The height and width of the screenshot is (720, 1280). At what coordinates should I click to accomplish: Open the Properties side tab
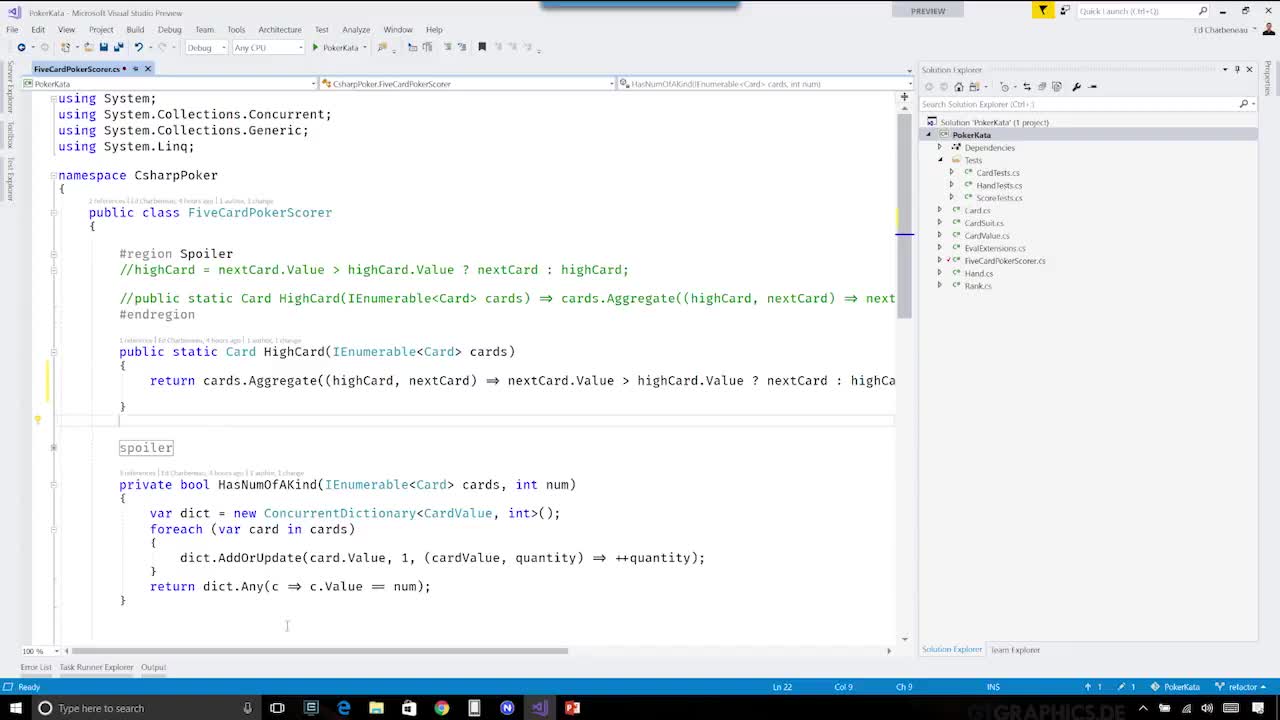pos(1268,78)
